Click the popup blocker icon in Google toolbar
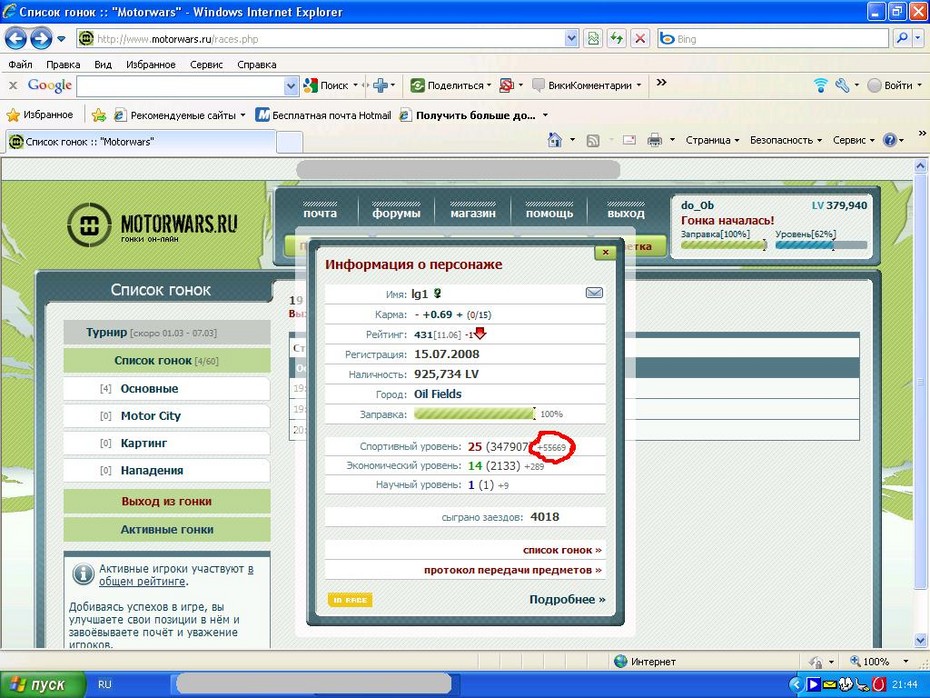The height and width of the screenshot is (698, 930). [x=507, y=85]
